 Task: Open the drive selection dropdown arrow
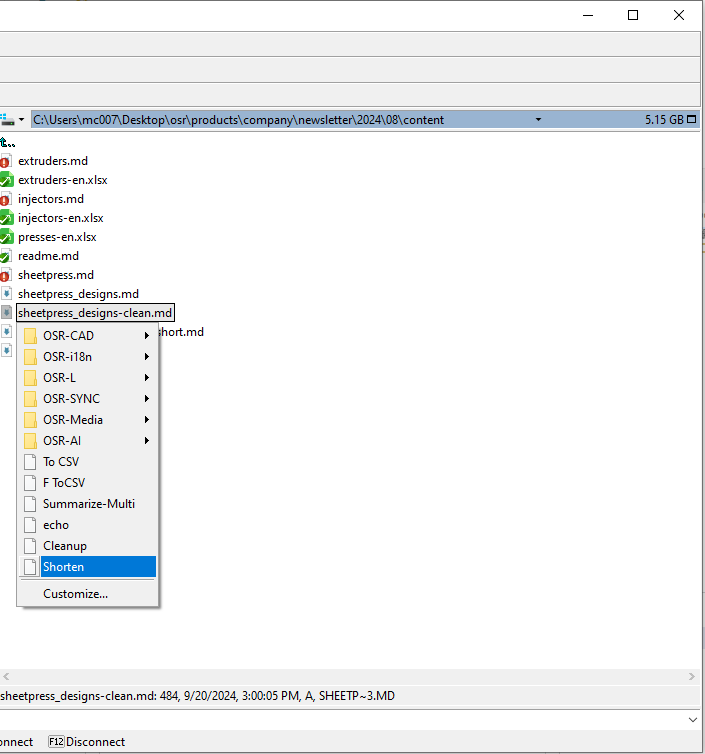pyautogui.click(x=20, y=120)
